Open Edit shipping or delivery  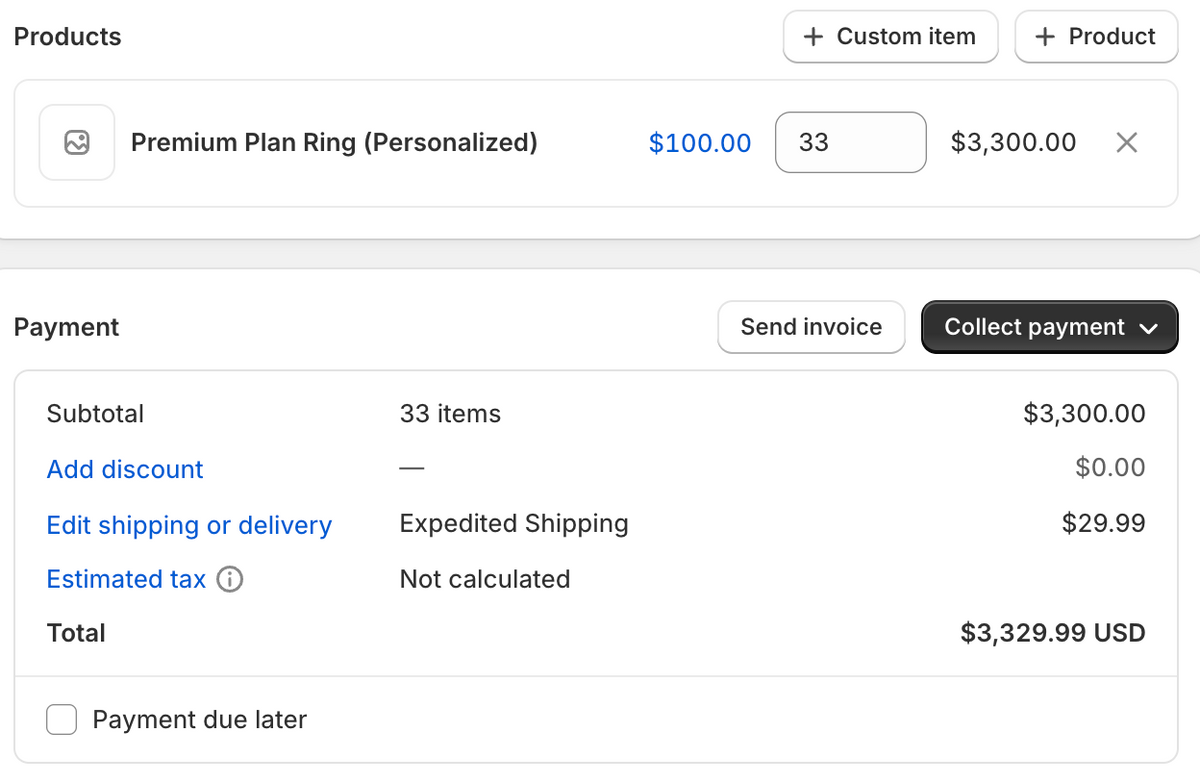pyautogui.click(x=189, y=525)
